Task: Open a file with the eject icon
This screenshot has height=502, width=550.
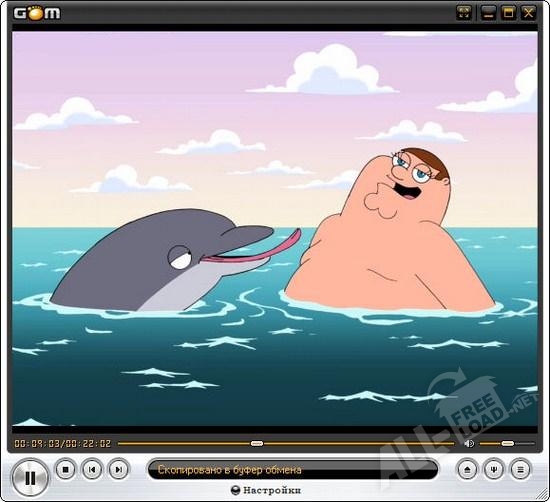Action: pos(467,469)
